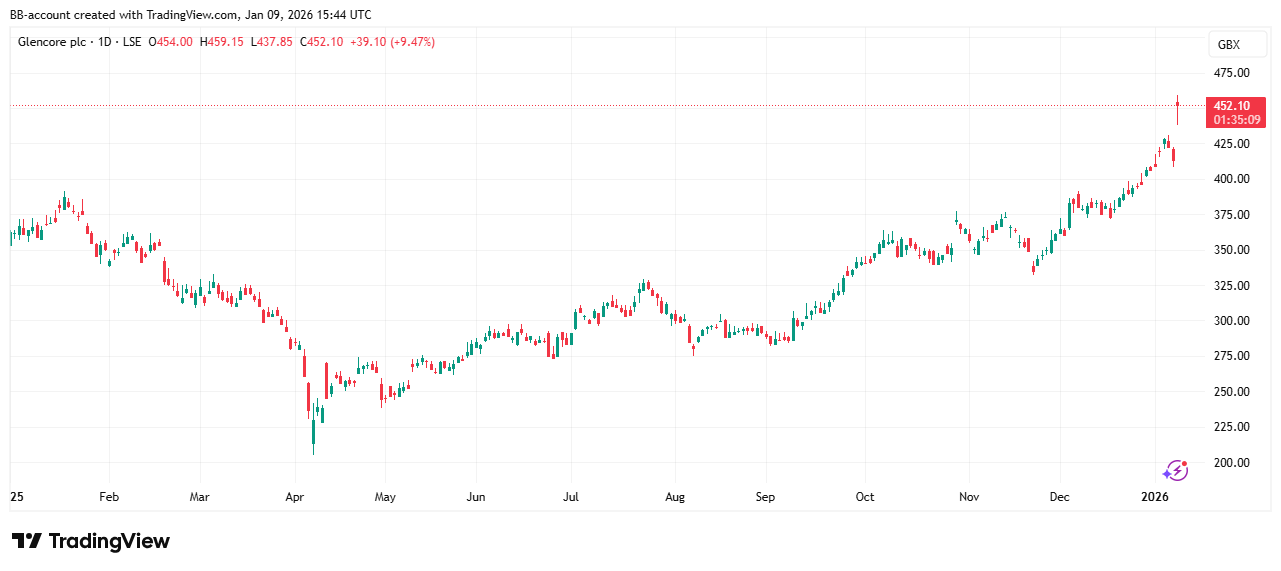Select the Apr label on time axis
The height and width of the screenshot is (571, 1281).
pos(294,496)
